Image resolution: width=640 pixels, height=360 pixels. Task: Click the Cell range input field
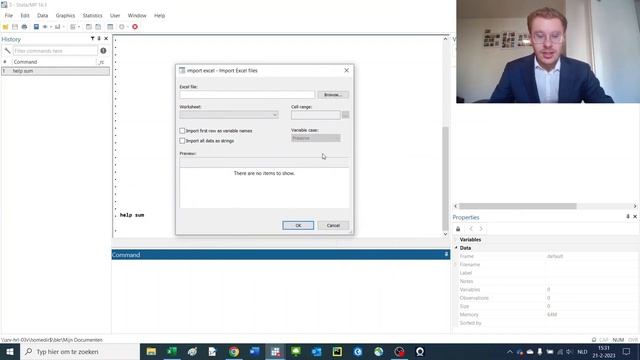(316, 115)
